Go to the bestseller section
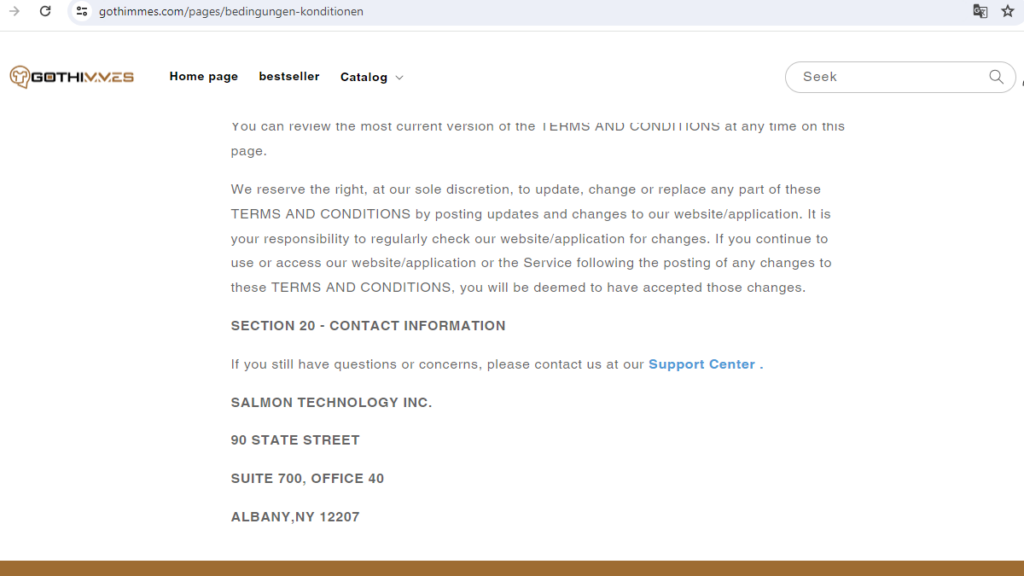1024x576 pixels. pos(289,76)
